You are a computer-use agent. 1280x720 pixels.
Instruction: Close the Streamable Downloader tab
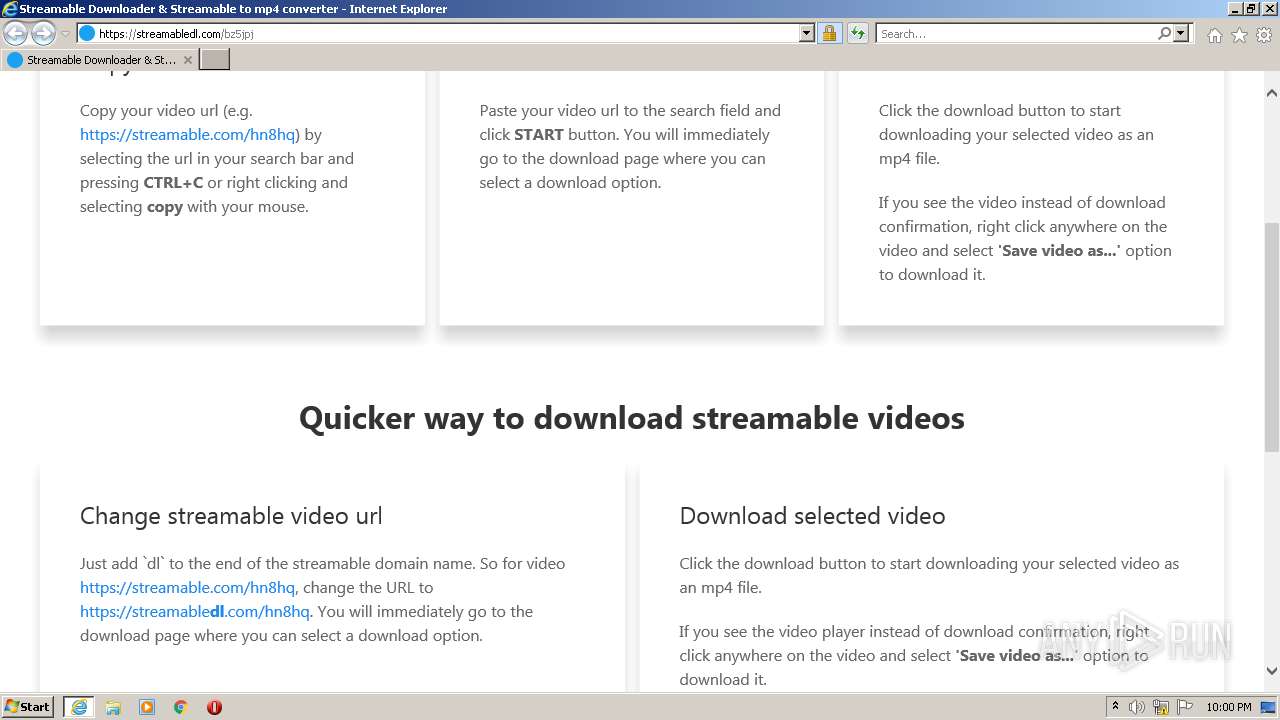(187, 60)
